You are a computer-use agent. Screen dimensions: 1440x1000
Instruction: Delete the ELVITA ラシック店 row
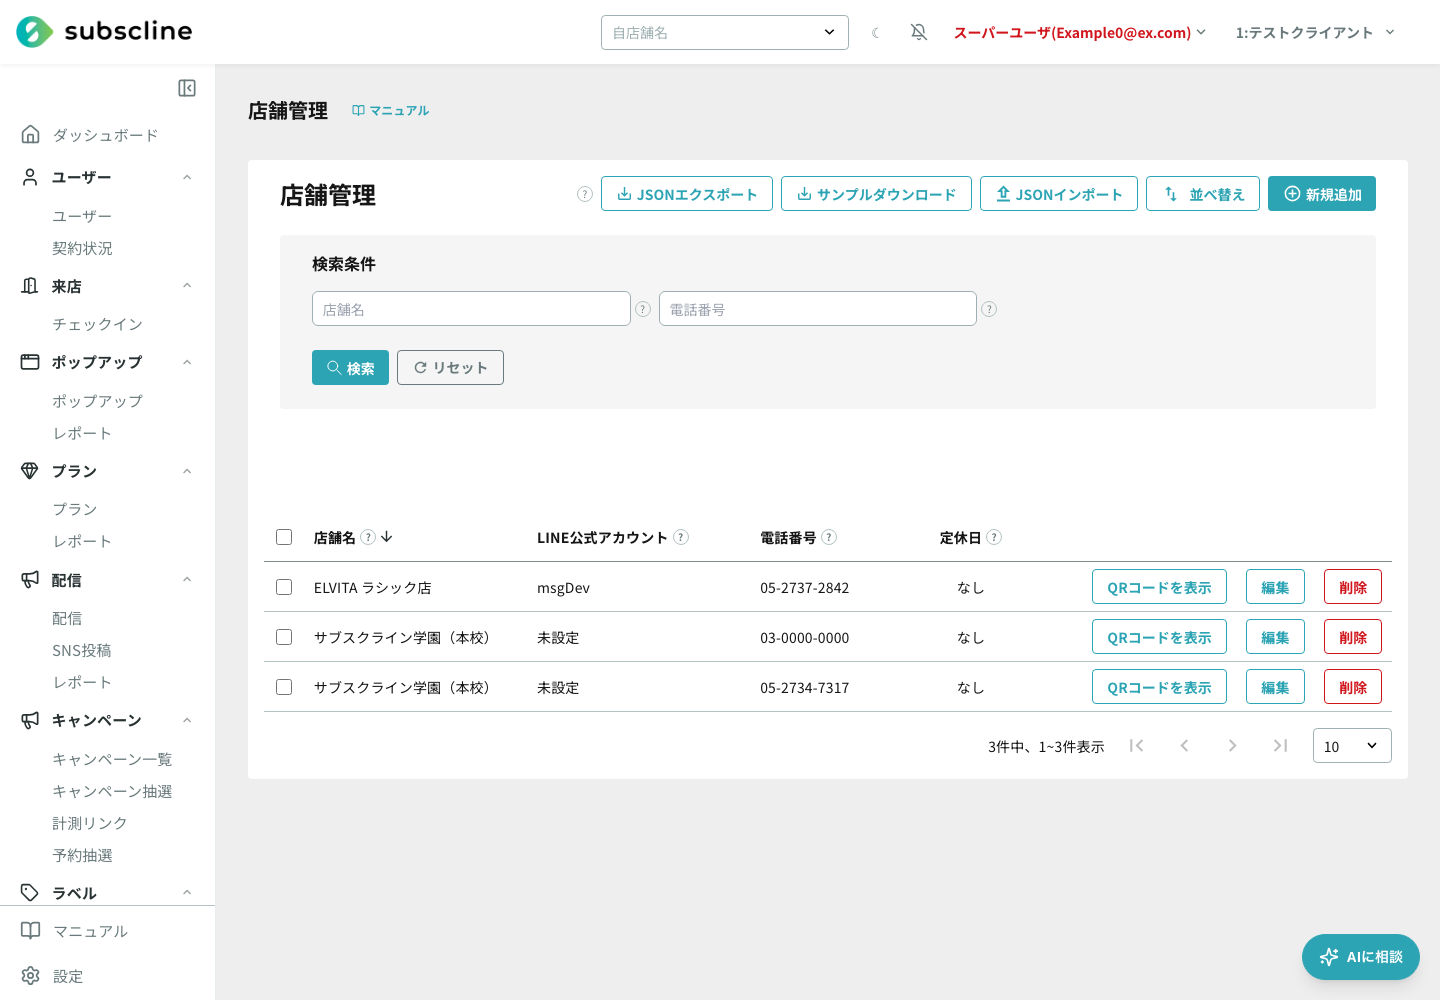pos(1353,587)
